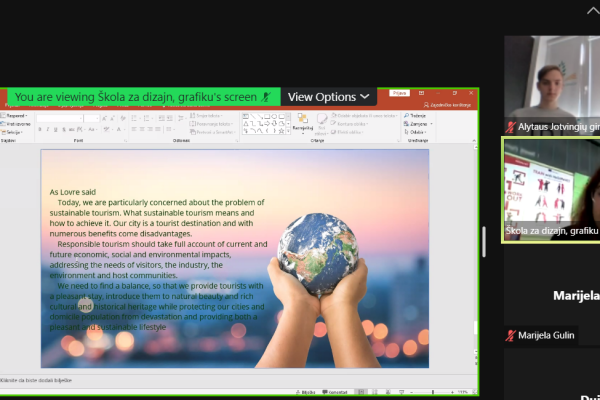Open columns dropdown in paragraph group
600x400 pixels.
170,129
